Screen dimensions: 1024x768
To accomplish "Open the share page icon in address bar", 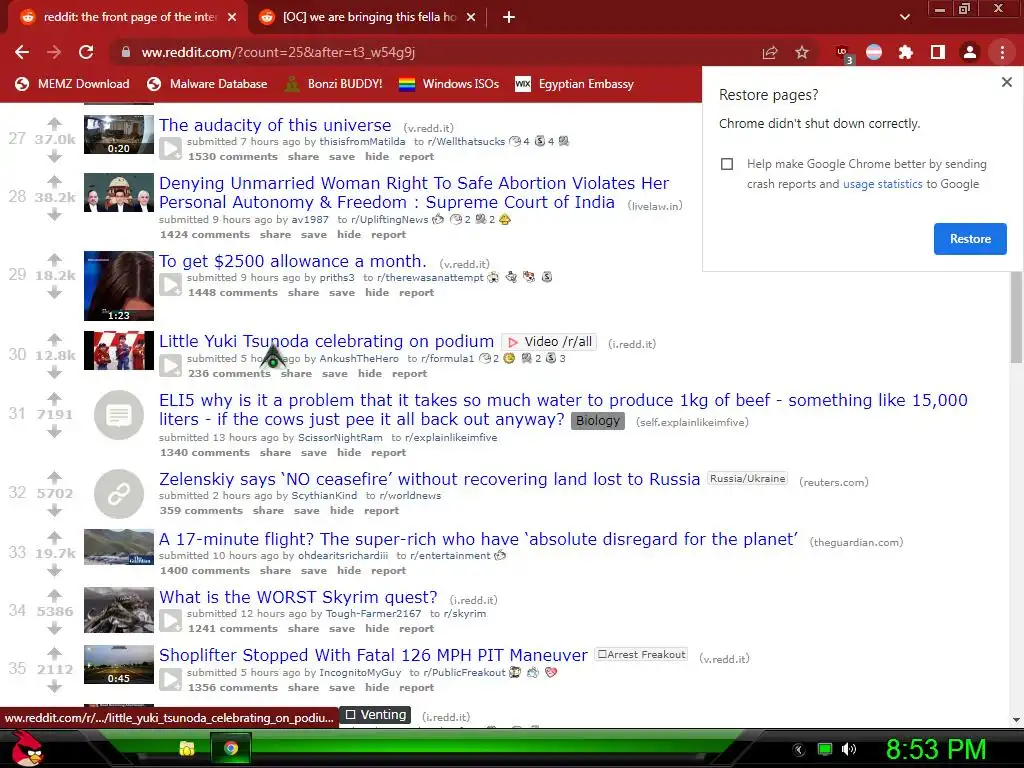I will (x=770, y=52).
